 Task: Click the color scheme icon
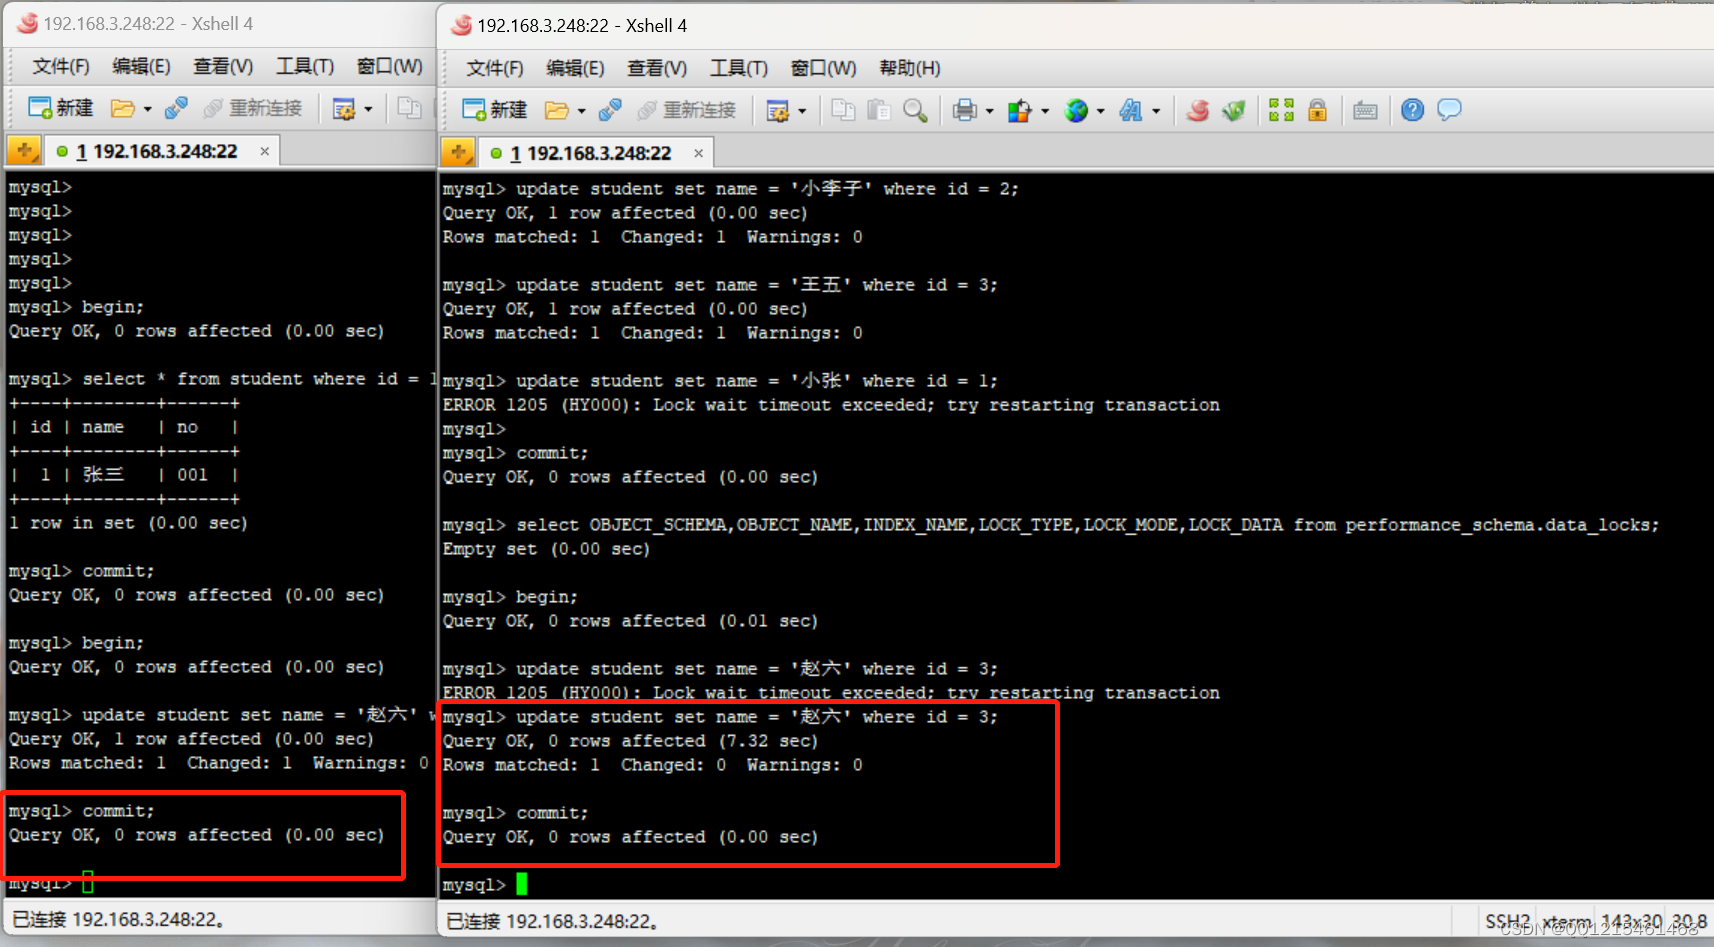click(x=1019, y=110)
